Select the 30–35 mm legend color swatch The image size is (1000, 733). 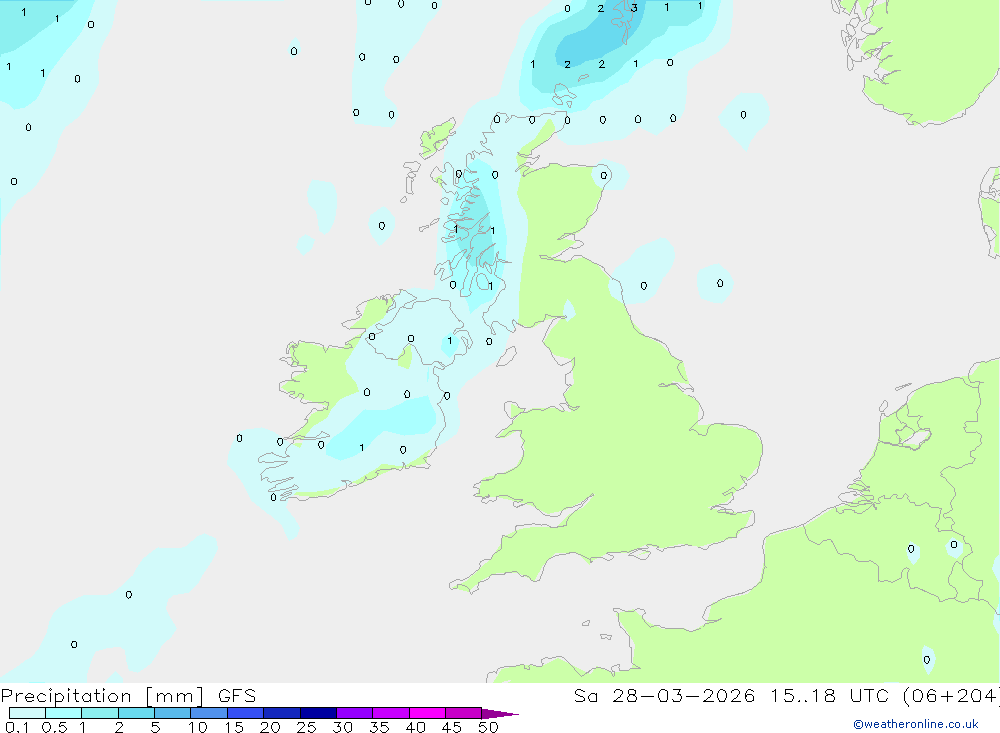coord(355,713)
